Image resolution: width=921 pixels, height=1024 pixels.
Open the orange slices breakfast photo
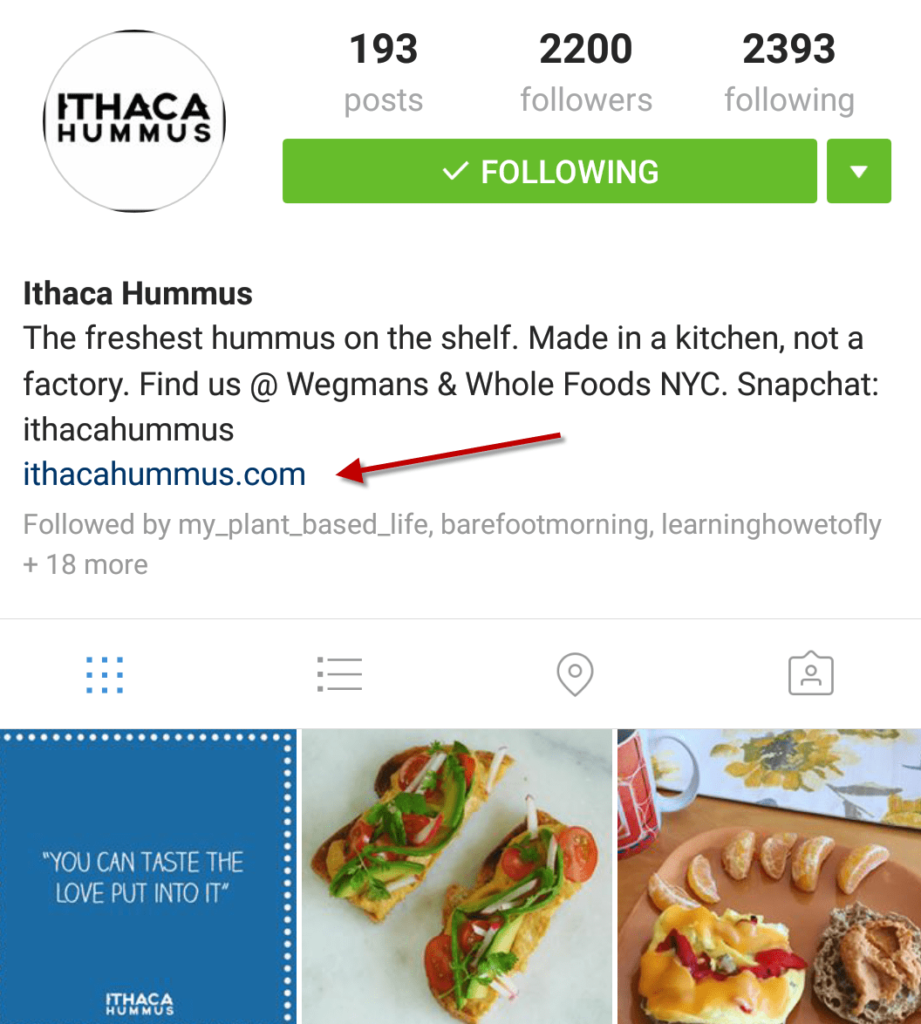(769, 876)
